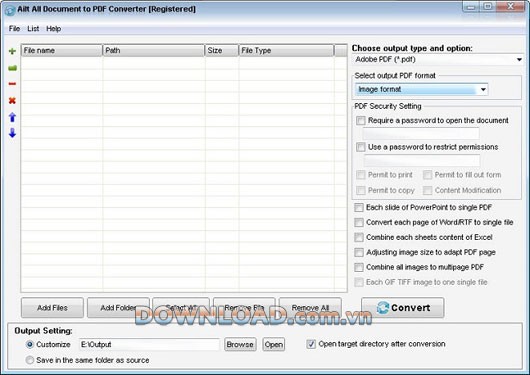Screen dimensions: 530x375
Task: Check Combine each sheets content of Excel
Action: 359,237
